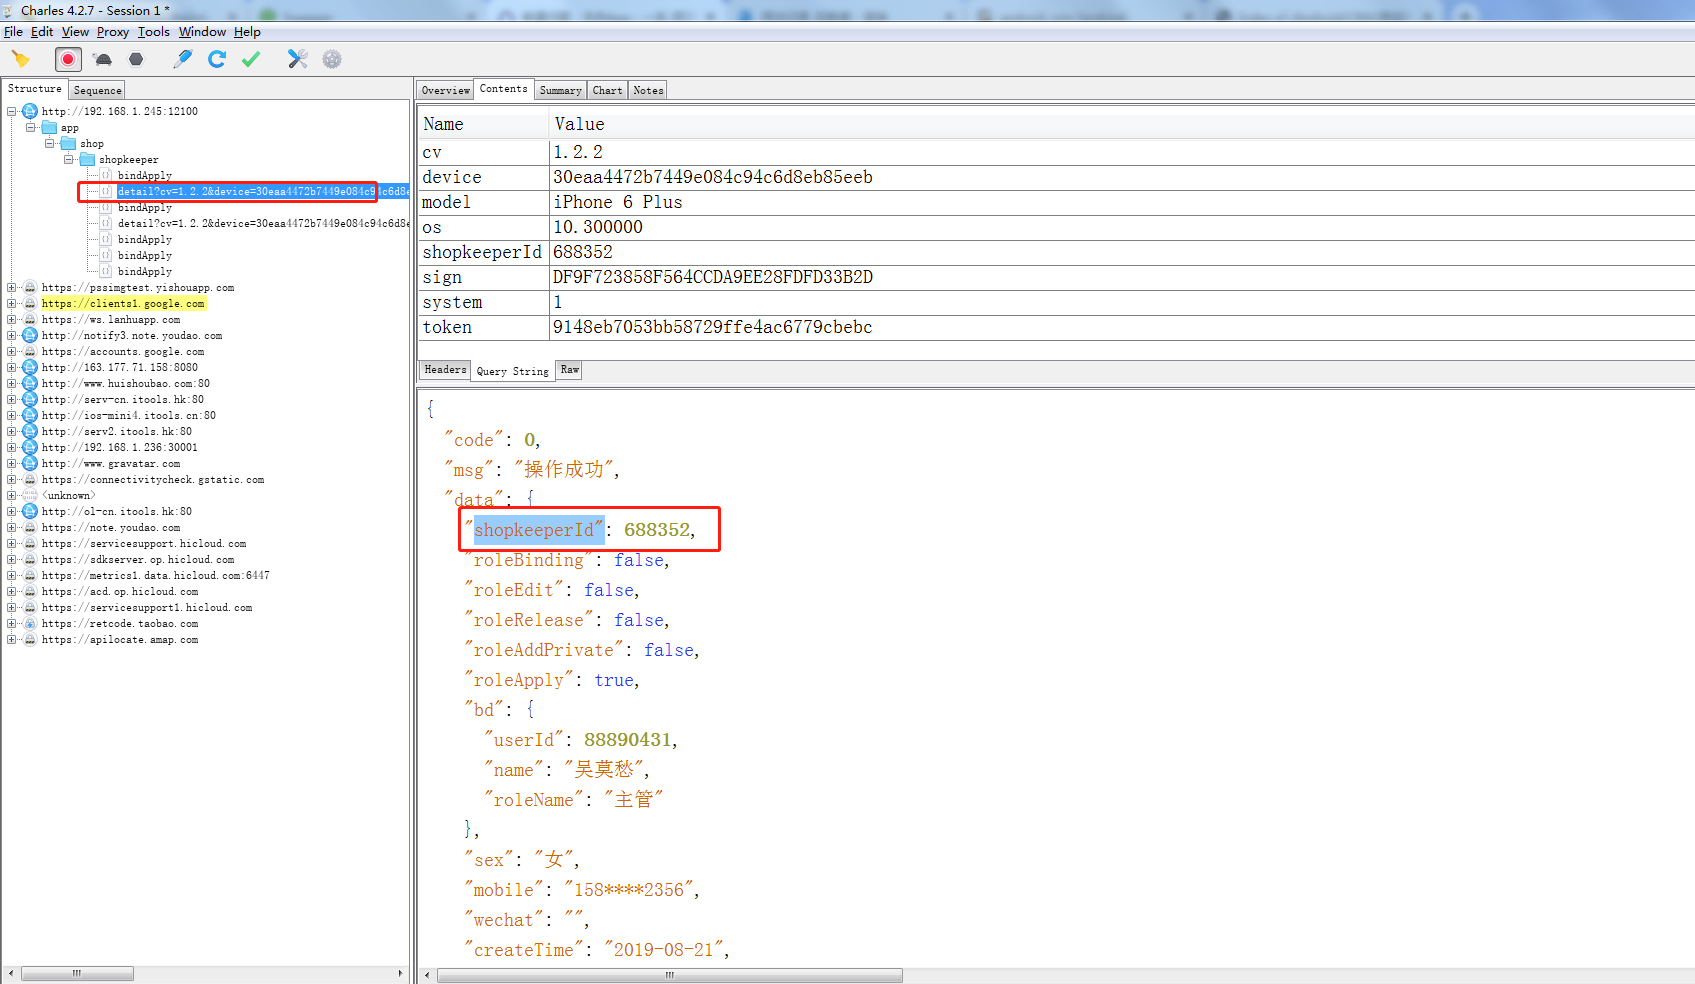Switch to the Sequence tab
This screenshot has width=1695, height=984.
click(x=97, y=90)
